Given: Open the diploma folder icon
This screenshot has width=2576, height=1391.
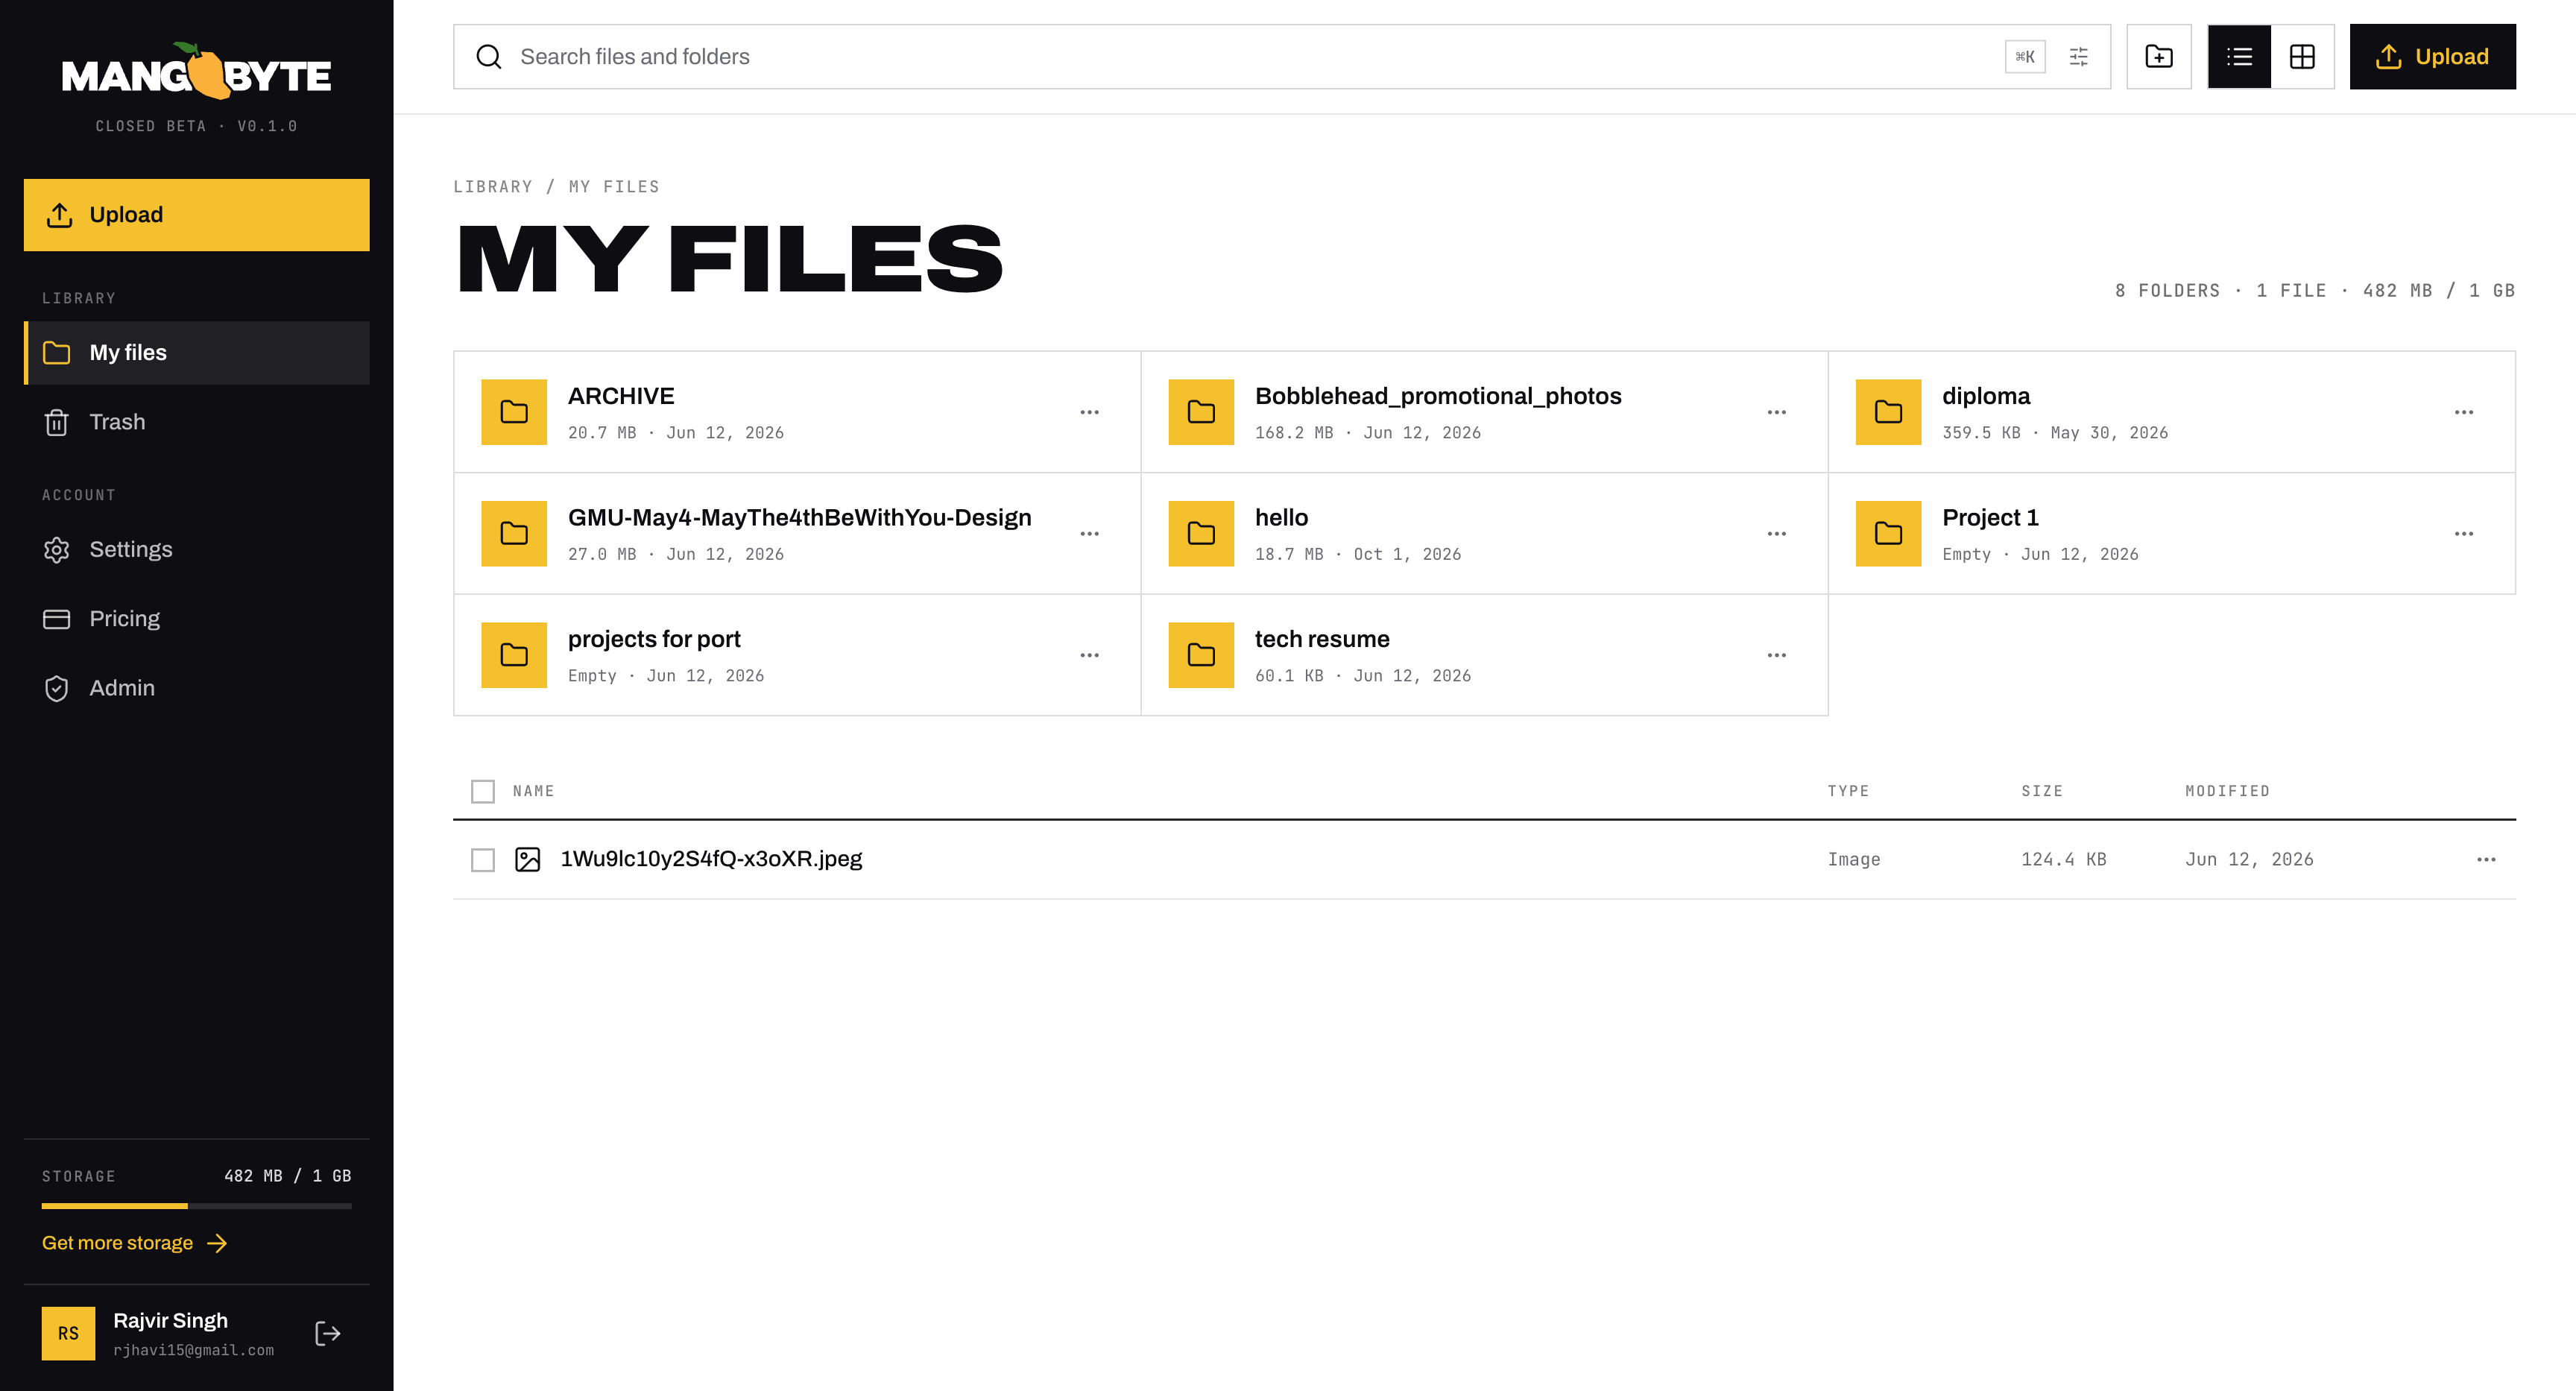Looking at the screenshot, I should [x=1888, y=412].
